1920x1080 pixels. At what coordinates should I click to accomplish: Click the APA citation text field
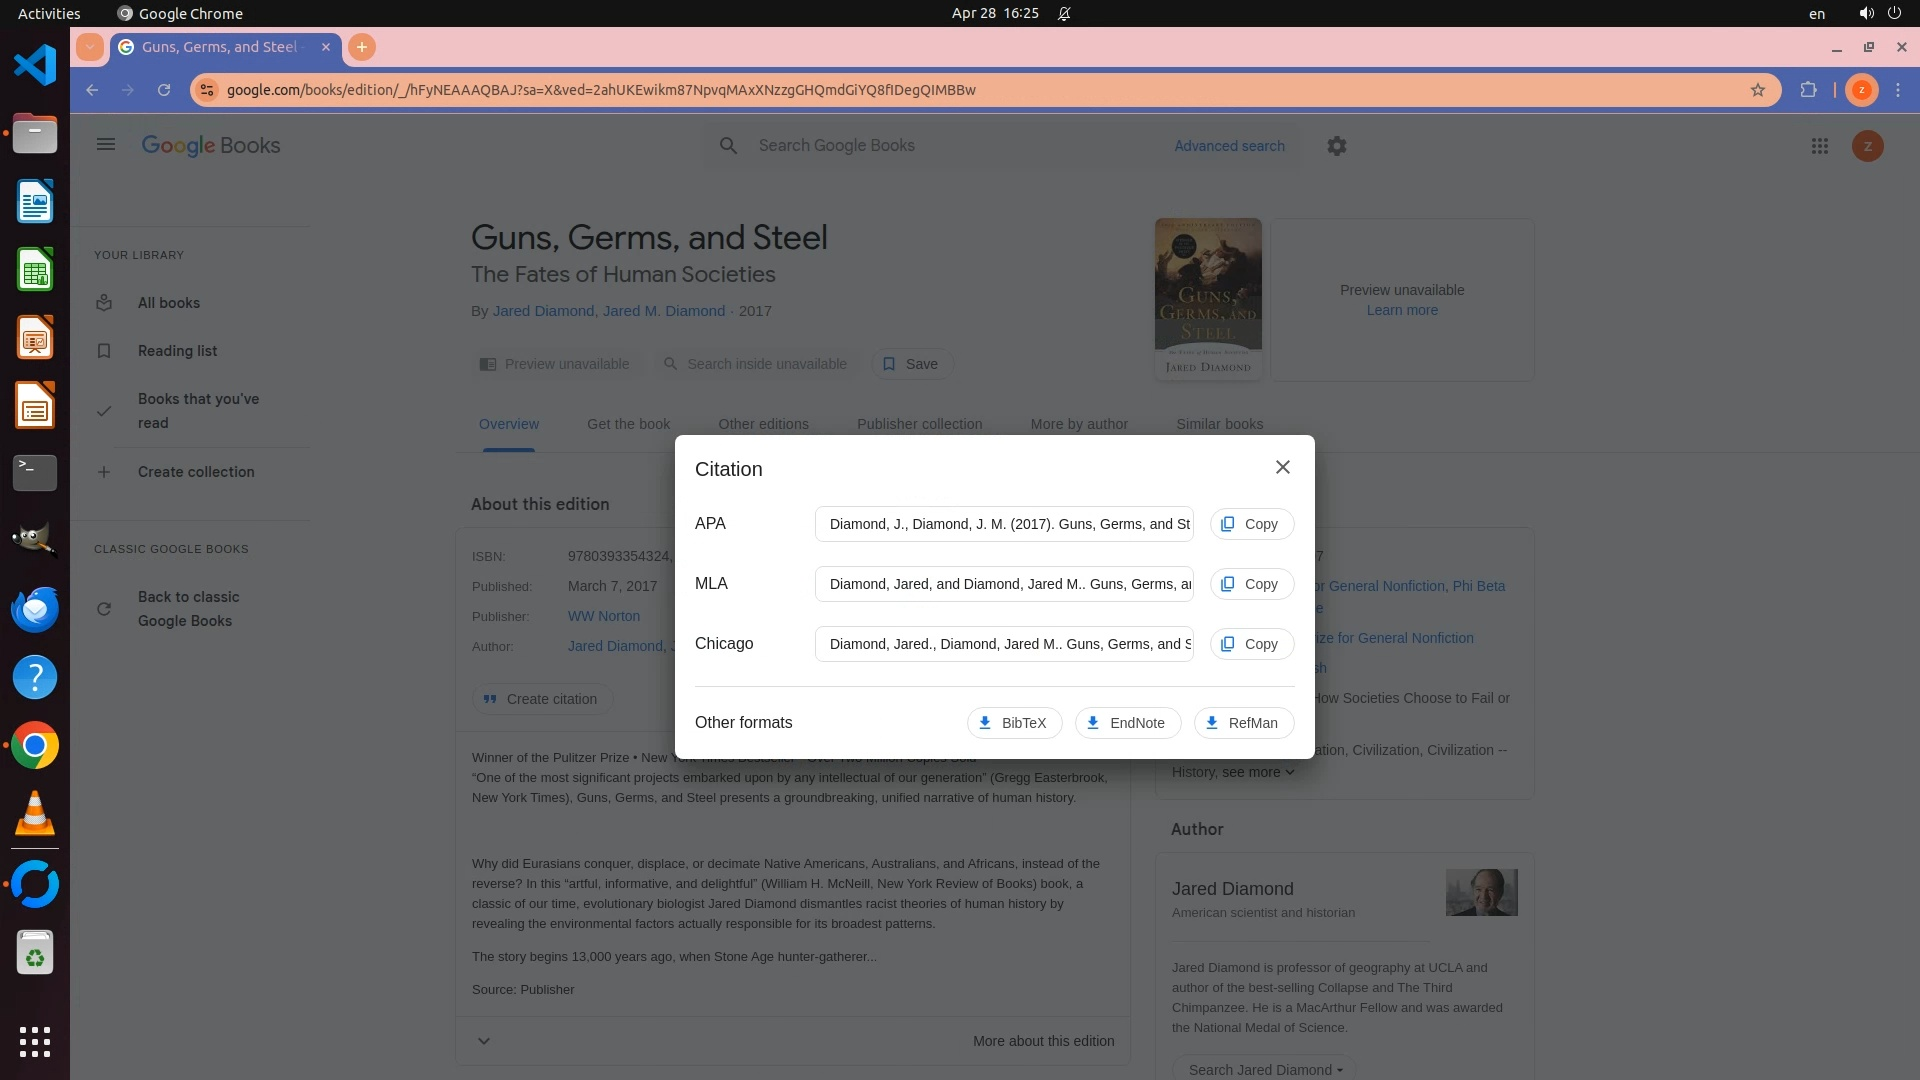coord(1003,524)
